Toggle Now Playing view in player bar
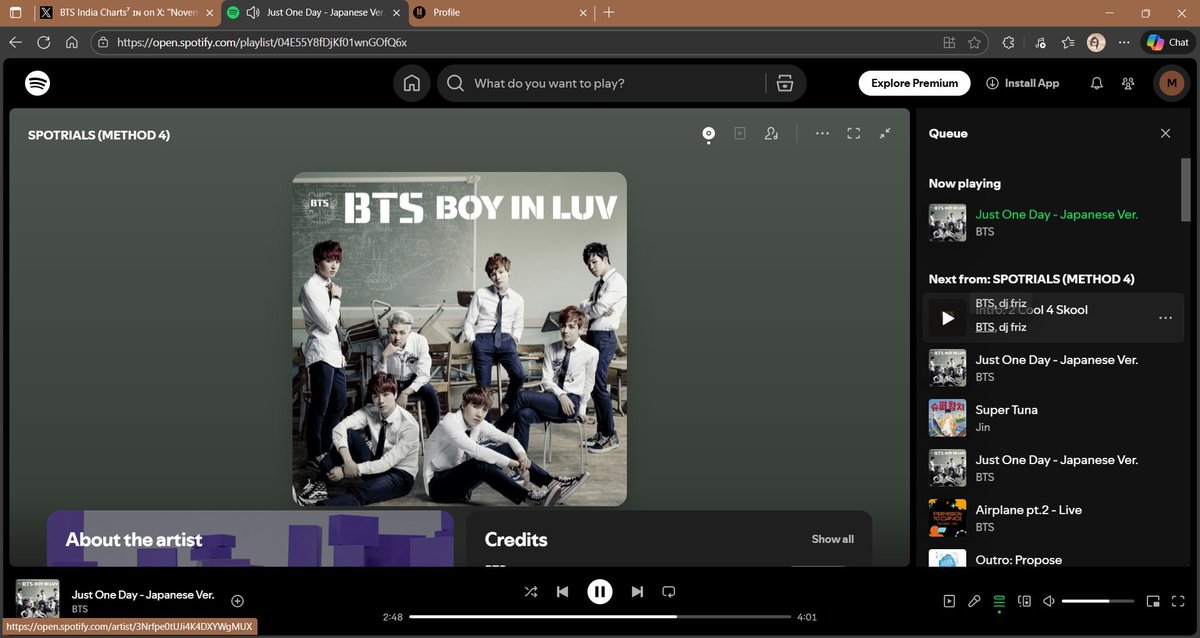1200x638 pixels. pos(949,601)
